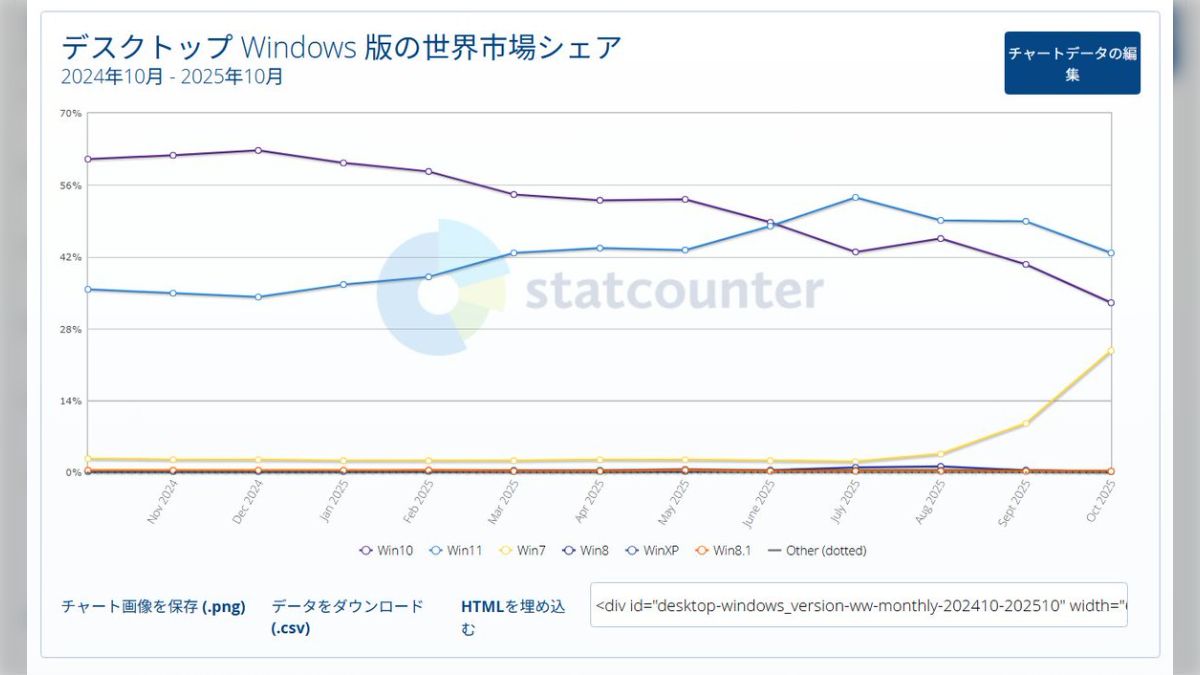Screen dimensions: 1200x675
Task: Click the Win10 purple legend marker icon
Action: coord(365,550)
